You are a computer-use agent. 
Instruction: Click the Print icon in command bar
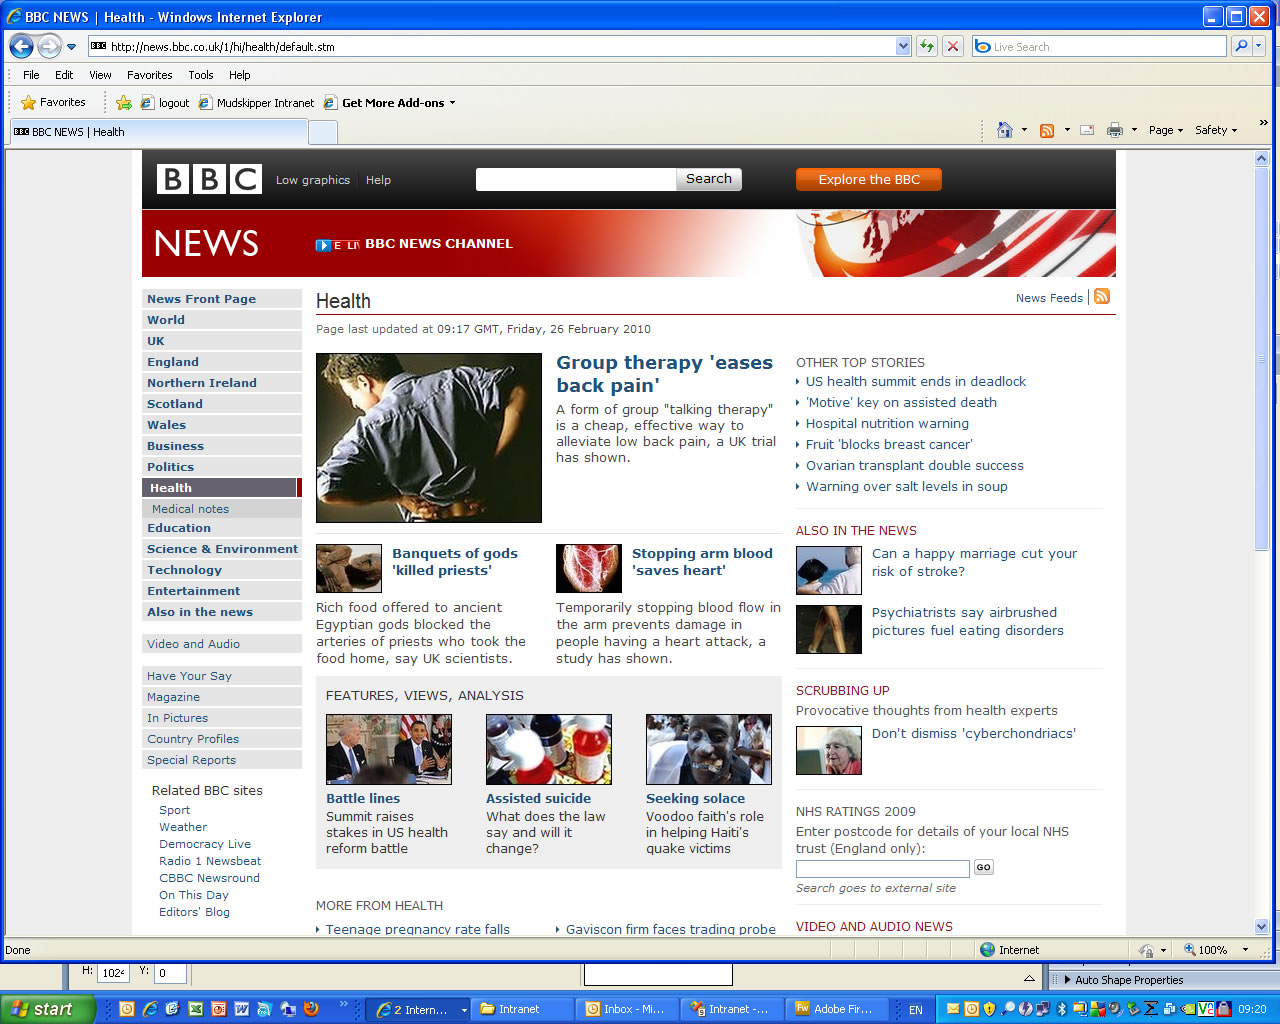click(x=1115, y=130)
